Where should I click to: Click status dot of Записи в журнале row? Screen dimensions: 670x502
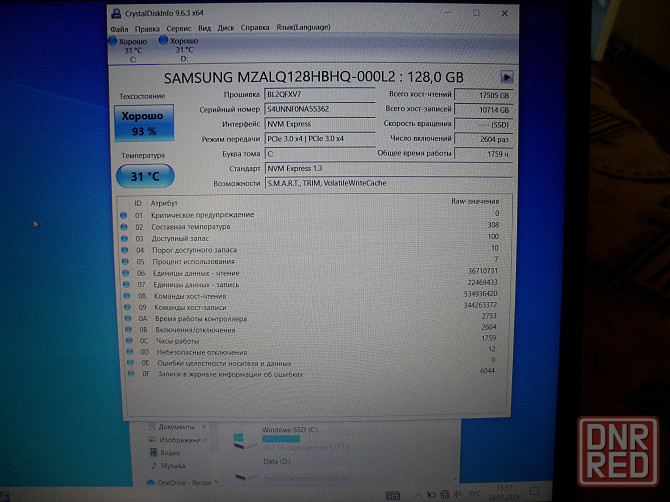pos(131,374)
